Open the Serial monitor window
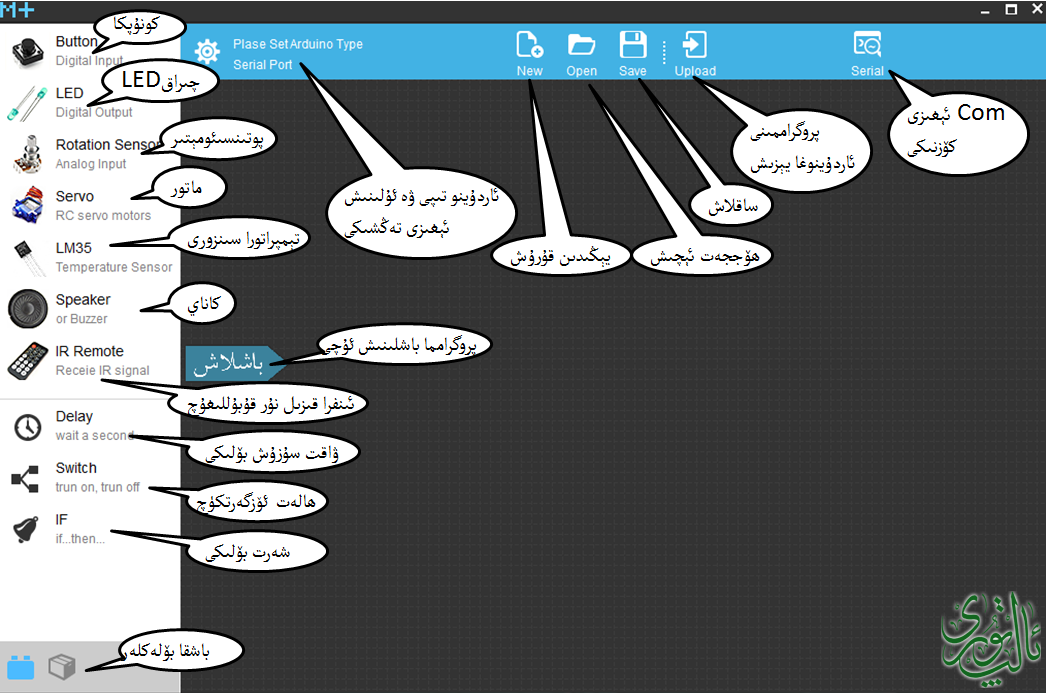This screenshot has height=693, width=1046. (867, 53)
